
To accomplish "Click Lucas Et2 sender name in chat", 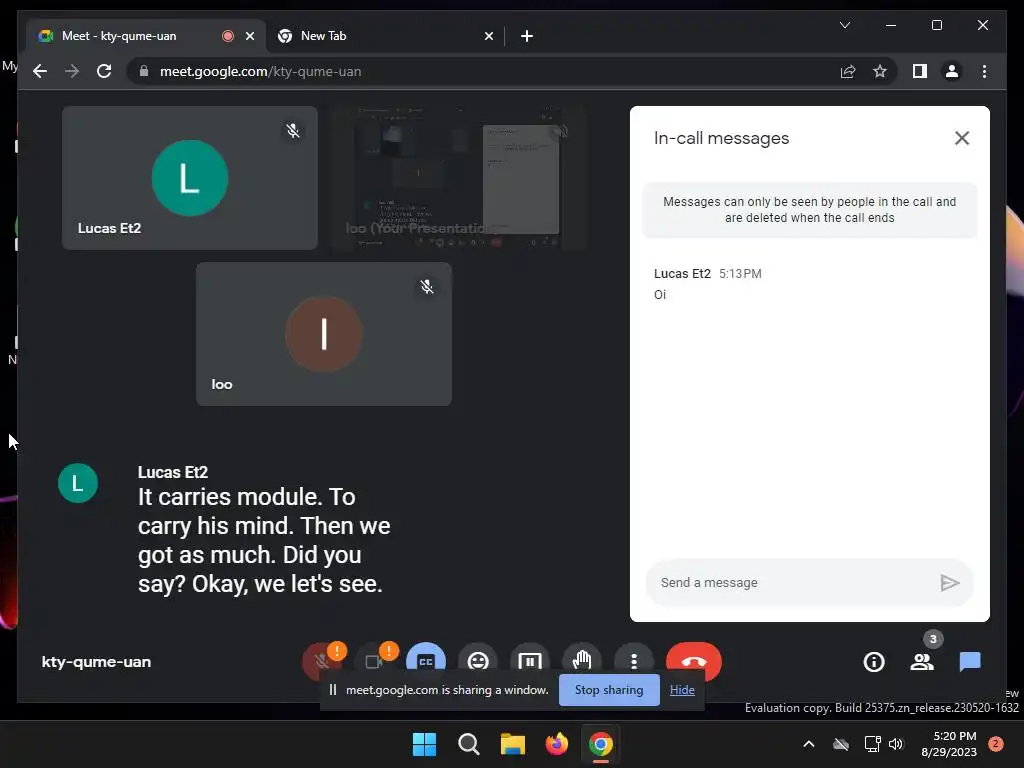I will (682, 274).
